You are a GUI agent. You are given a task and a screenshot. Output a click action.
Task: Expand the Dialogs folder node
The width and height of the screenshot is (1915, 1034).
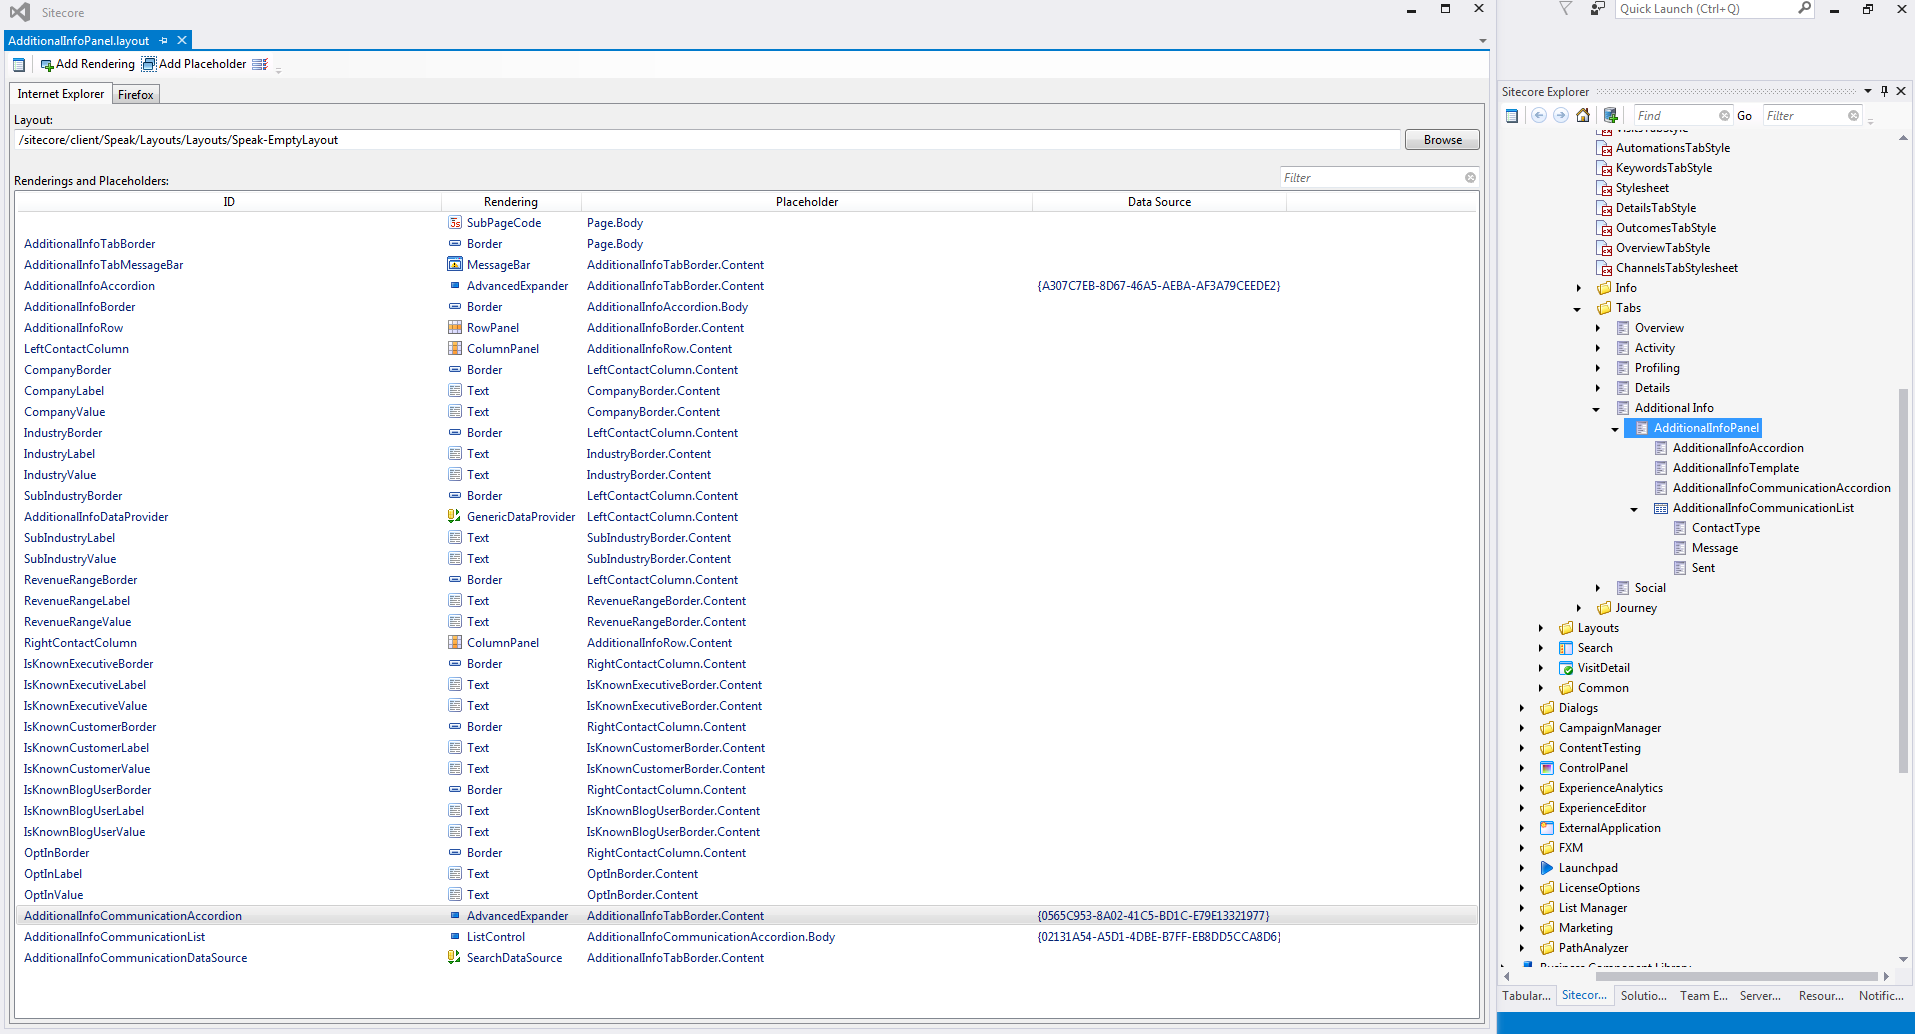pyautogui.click(x=1521, y=708)
